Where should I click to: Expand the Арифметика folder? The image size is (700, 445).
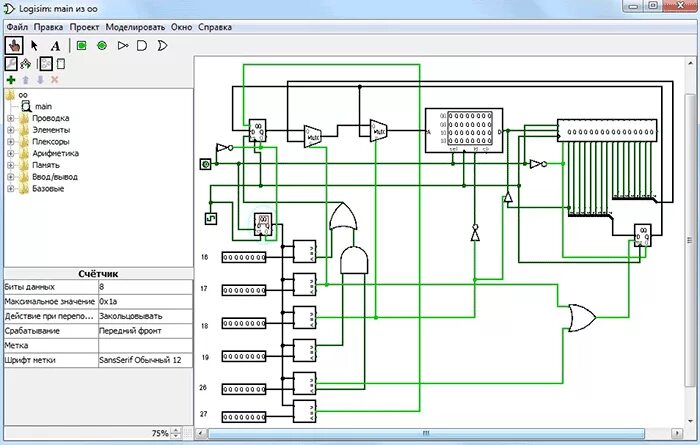(x=10, y=154)
